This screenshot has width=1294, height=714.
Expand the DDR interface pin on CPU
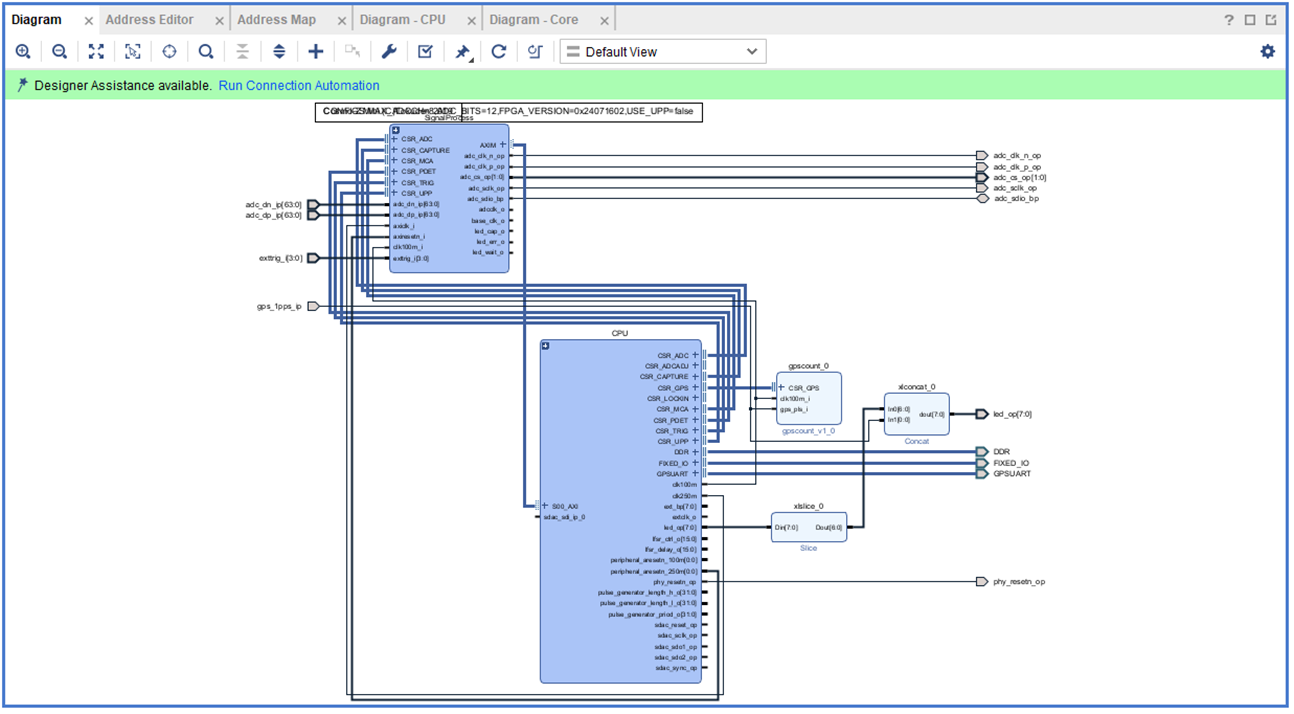[696, 452]
